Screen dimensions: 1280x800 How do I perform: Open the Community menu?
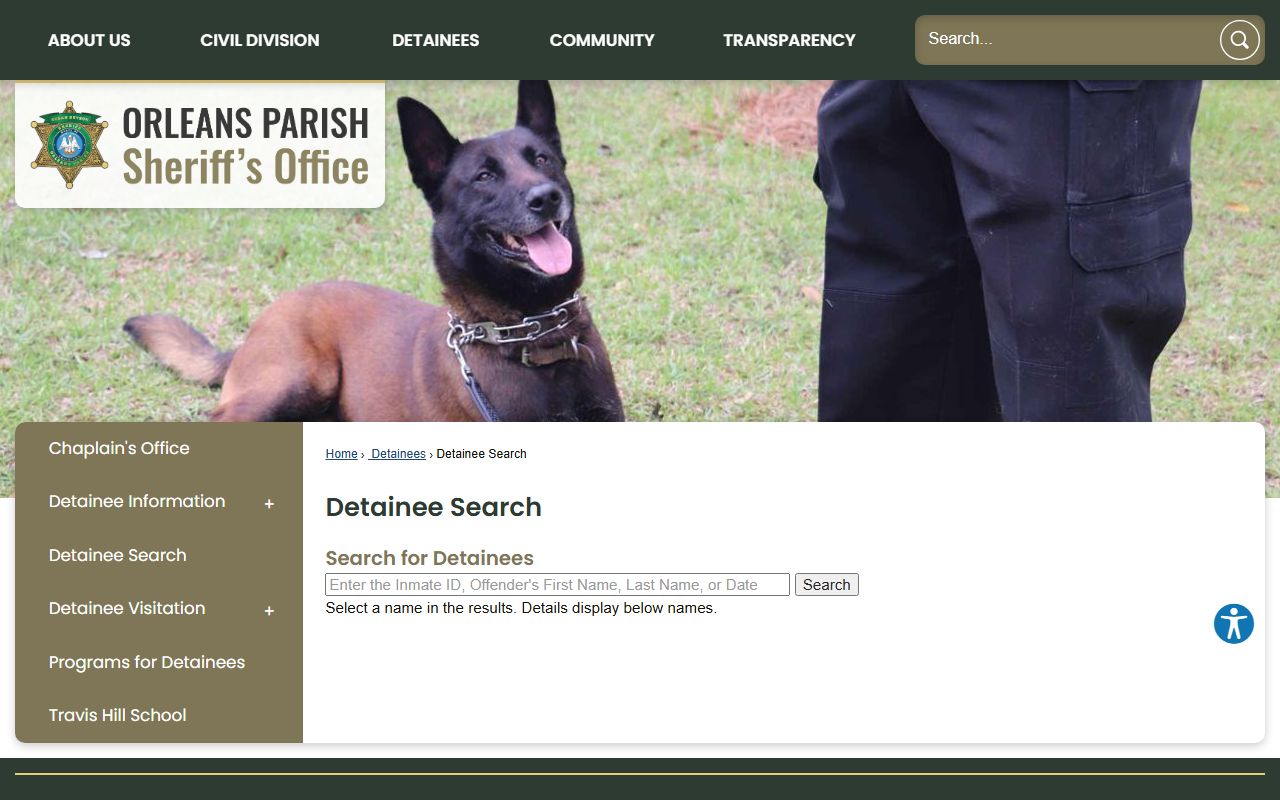(602, 40)
